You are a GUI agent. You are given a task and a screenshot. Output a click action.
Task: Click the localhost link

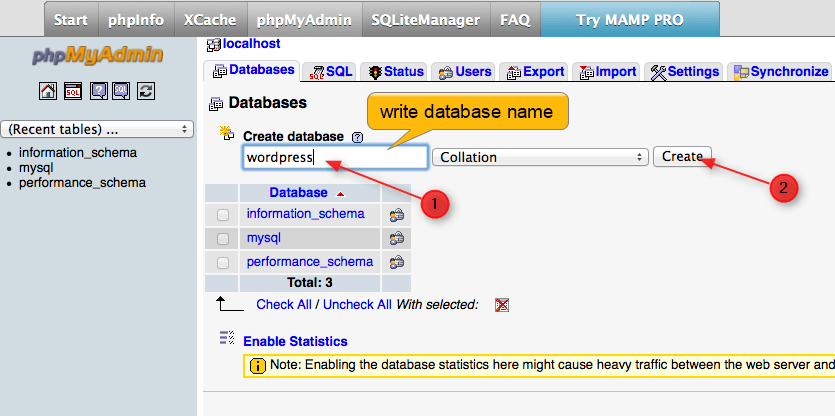(x=252, y=44)
